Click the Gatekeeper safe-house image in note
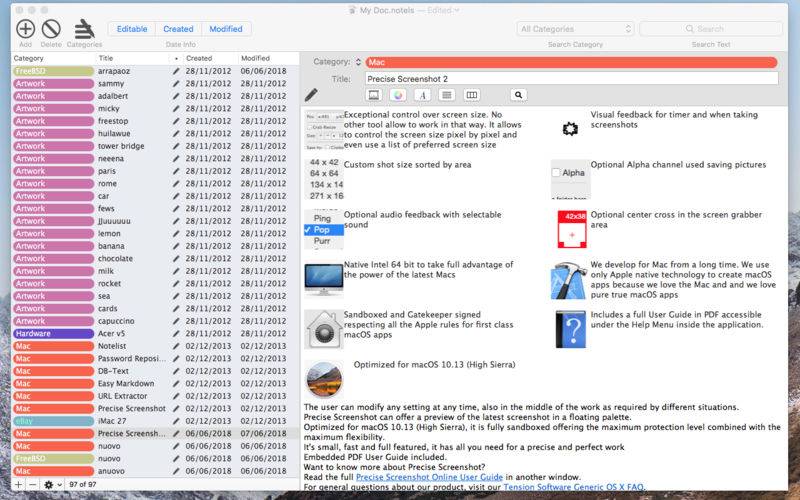 click(323, 329)
